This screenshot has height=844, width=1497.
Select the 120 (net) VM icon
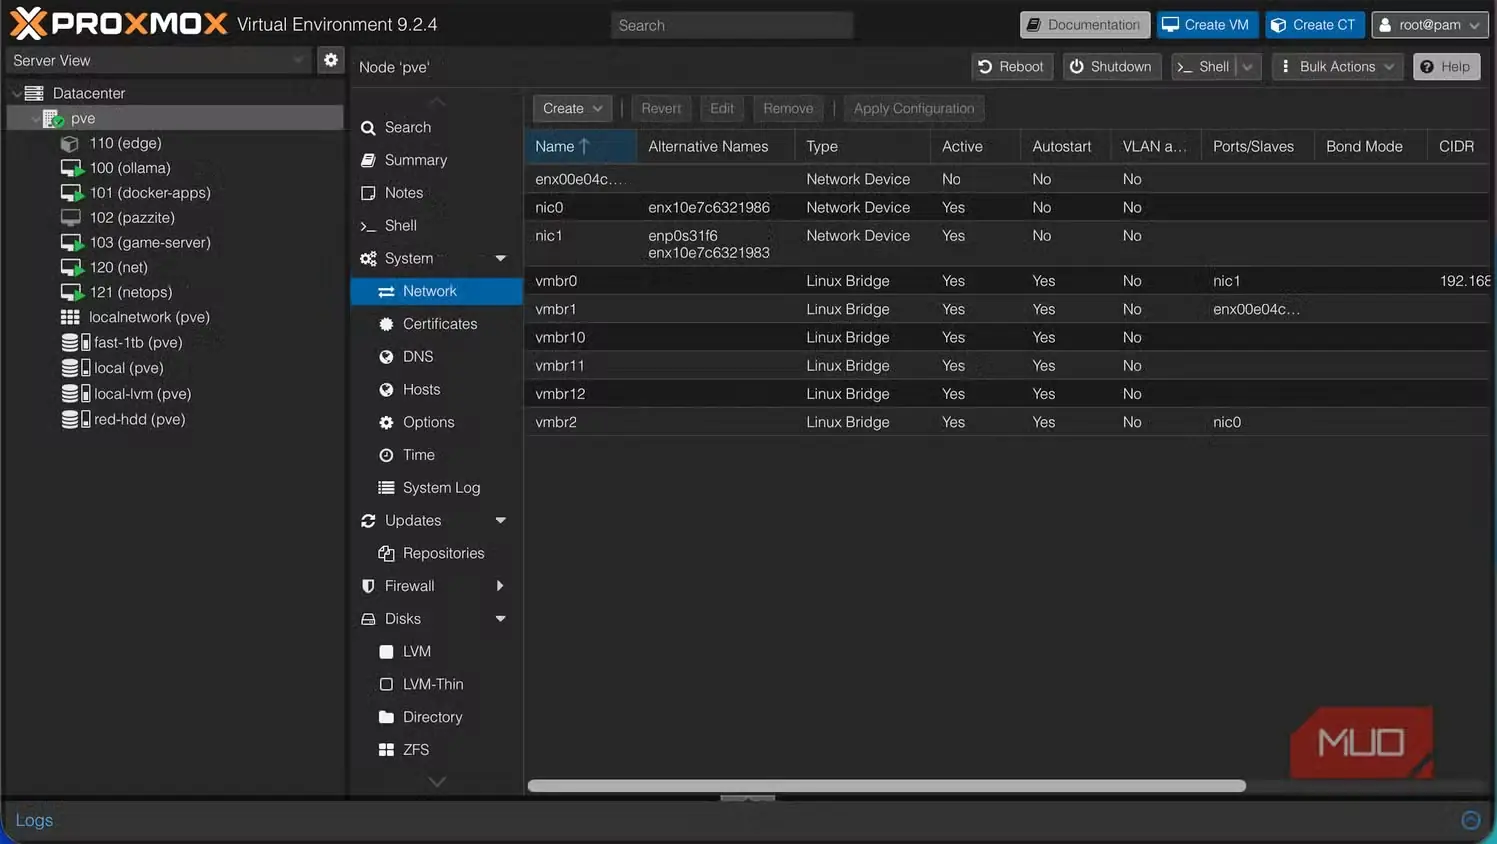[71, 267]
